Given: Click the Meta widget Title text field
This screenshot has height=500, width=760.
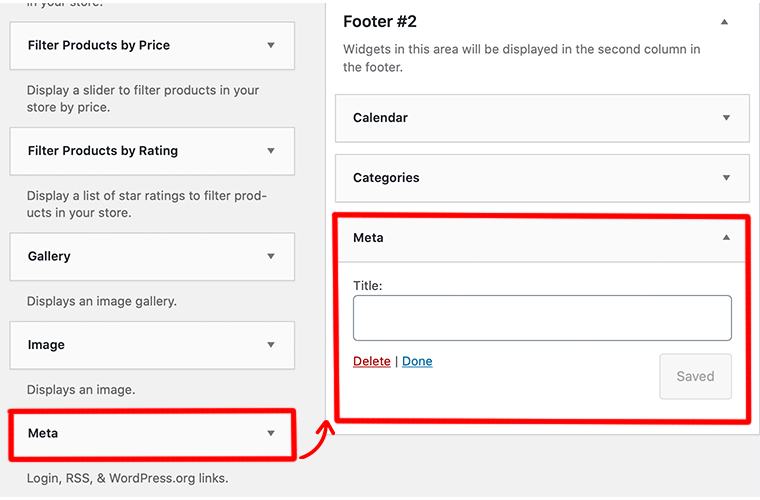Looking at the screenshot, I should [x=542, y=318].
